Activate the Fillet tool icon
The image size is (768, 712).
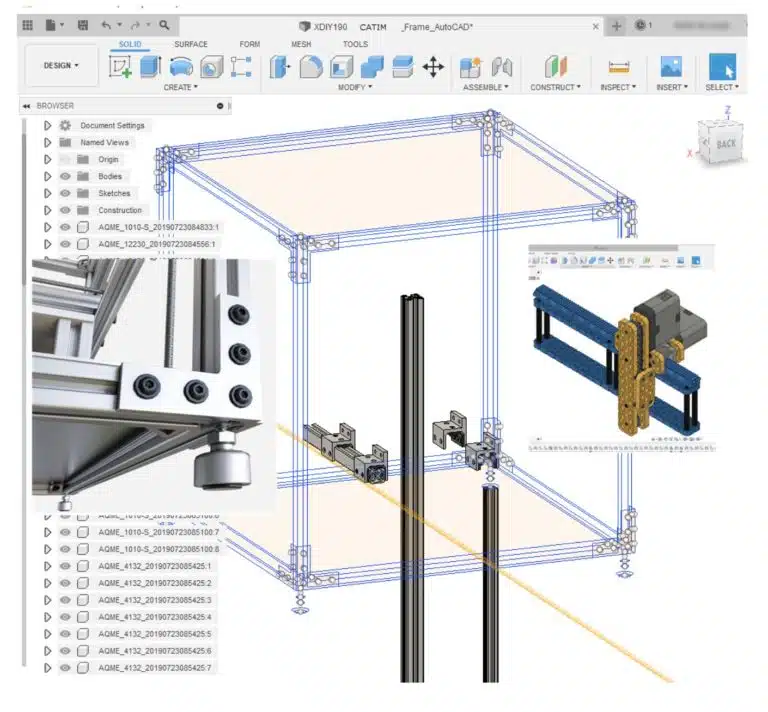311,67
